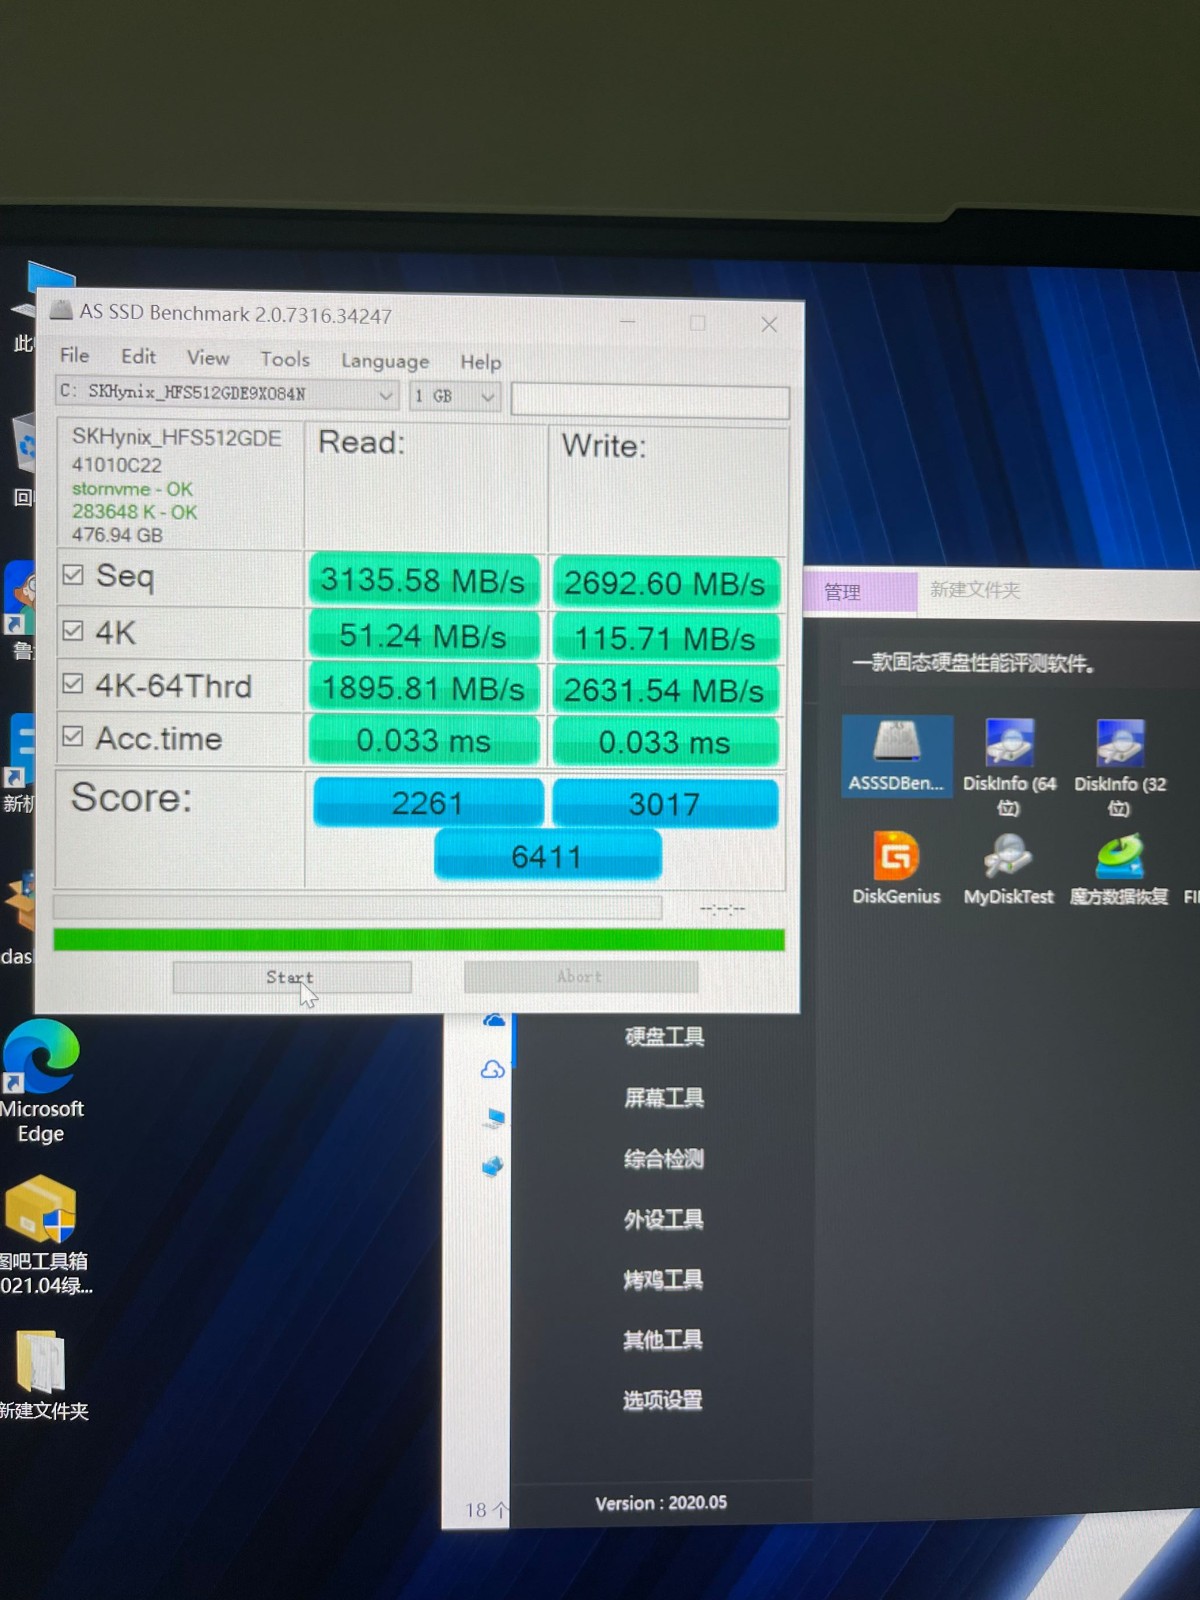Click 4K read value 51.24 MB/s
The image size is (1200, 1600).
pyautogui.click(x=424, y=635)
